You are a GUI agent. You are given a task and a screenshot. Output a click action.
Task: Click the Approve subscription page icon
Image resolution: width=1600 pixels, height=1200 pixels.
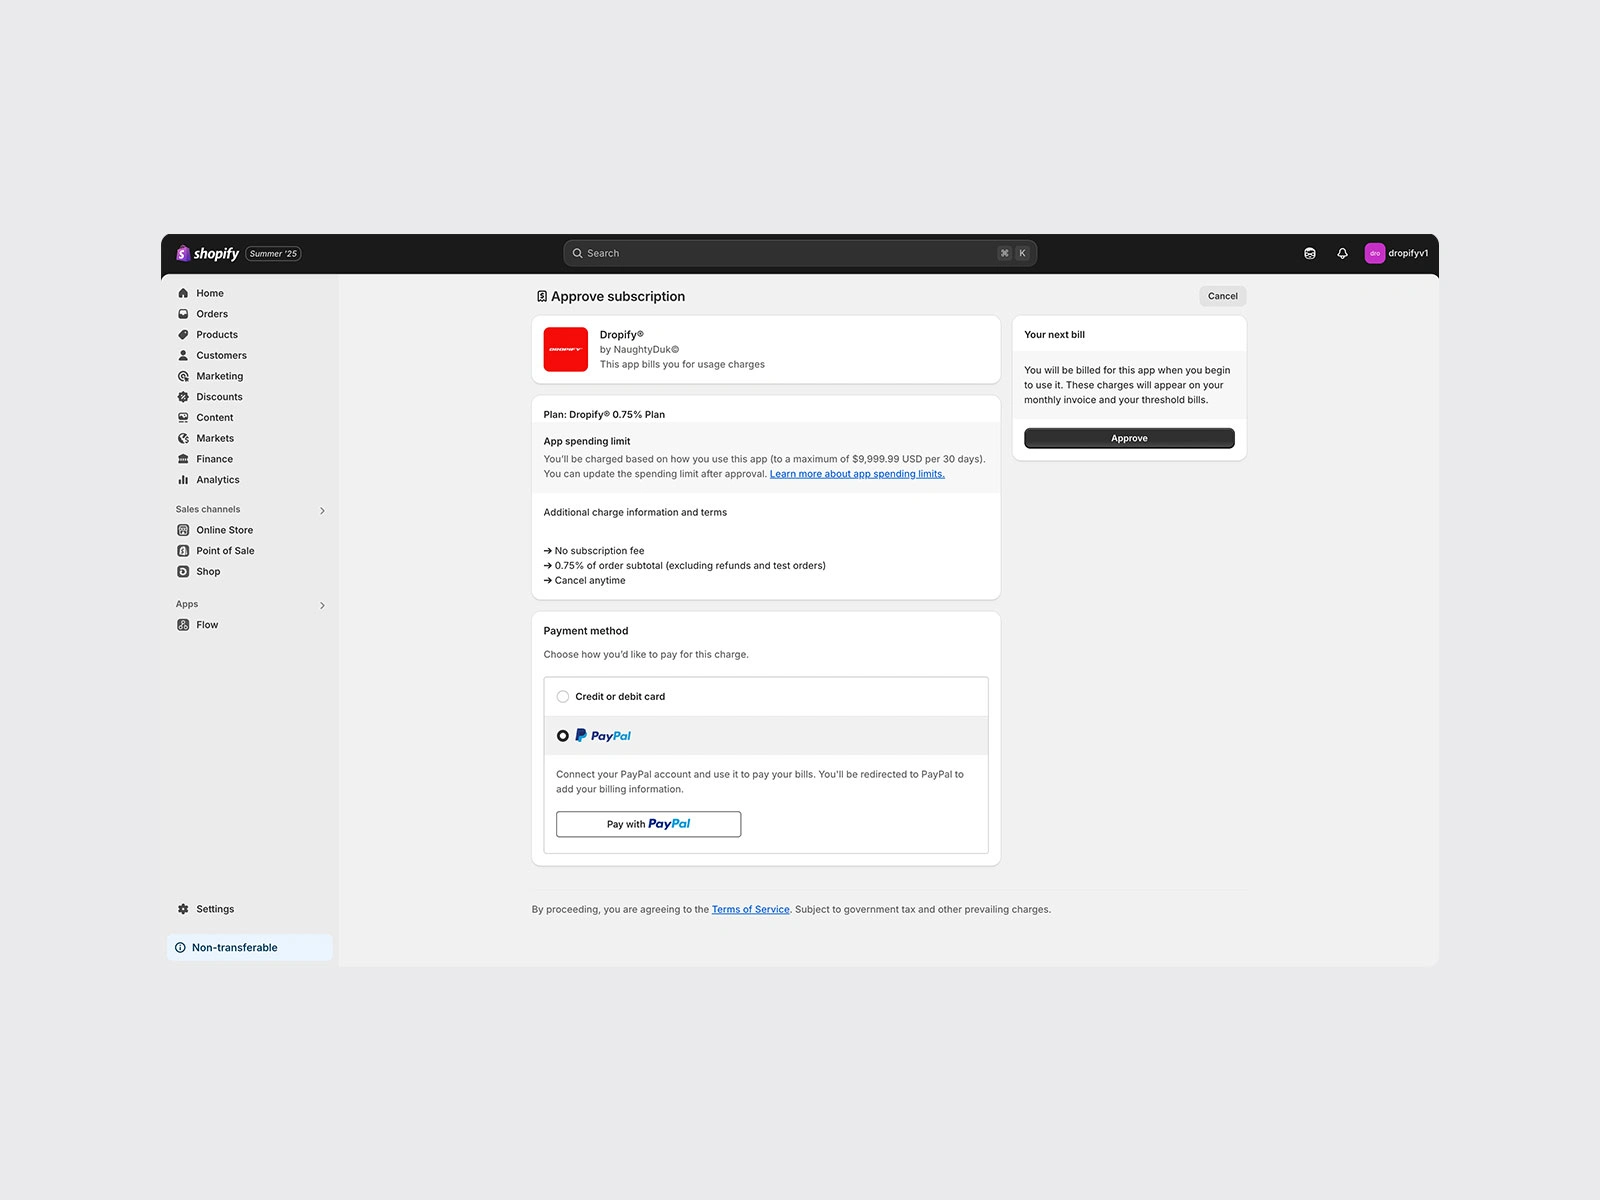pyautogui.click(x=542, y=297)
